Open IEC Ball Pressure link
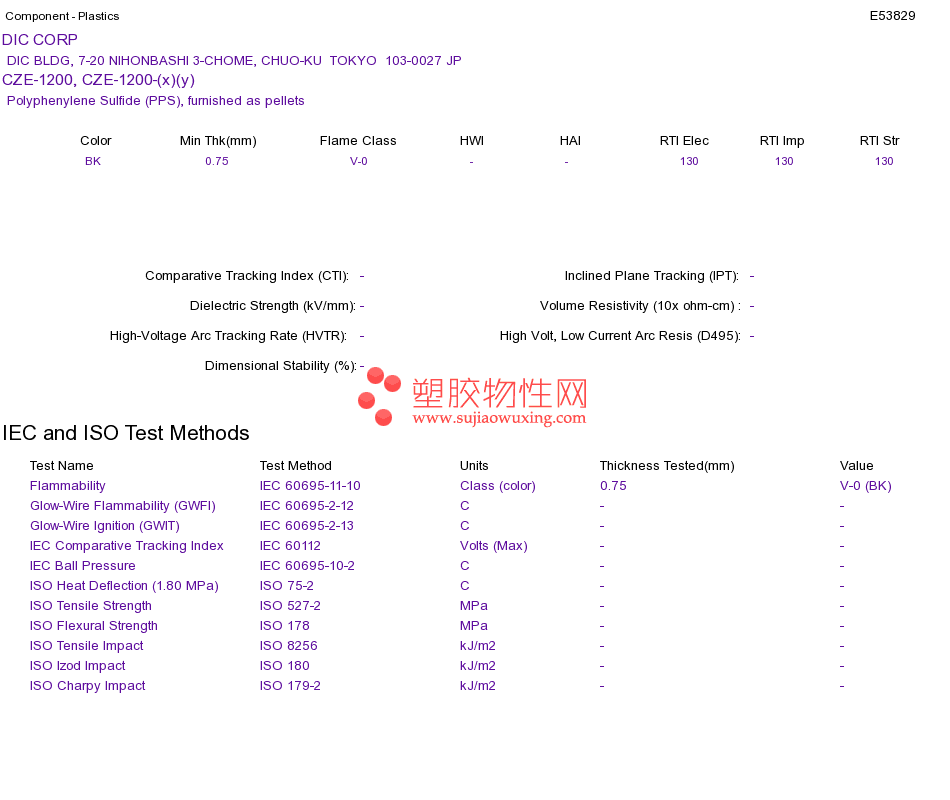This screenshot has height=800, width=950. pos(82,566)
